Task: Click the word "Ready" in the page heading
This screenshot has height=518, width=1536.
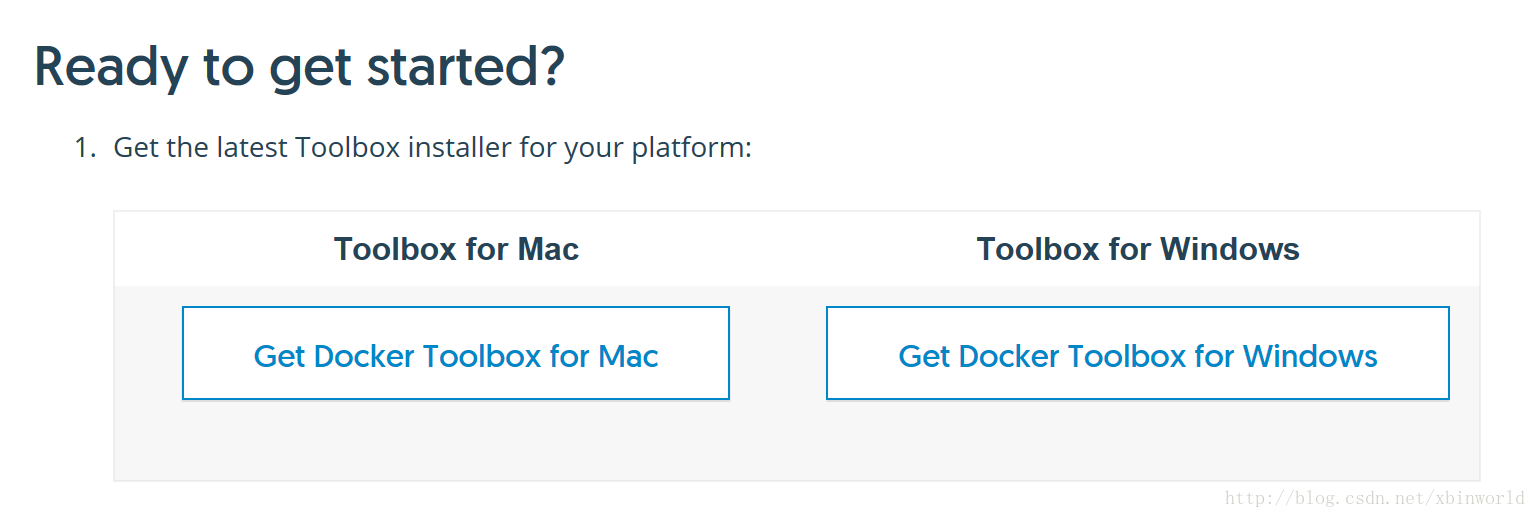Action: (111, 67)
